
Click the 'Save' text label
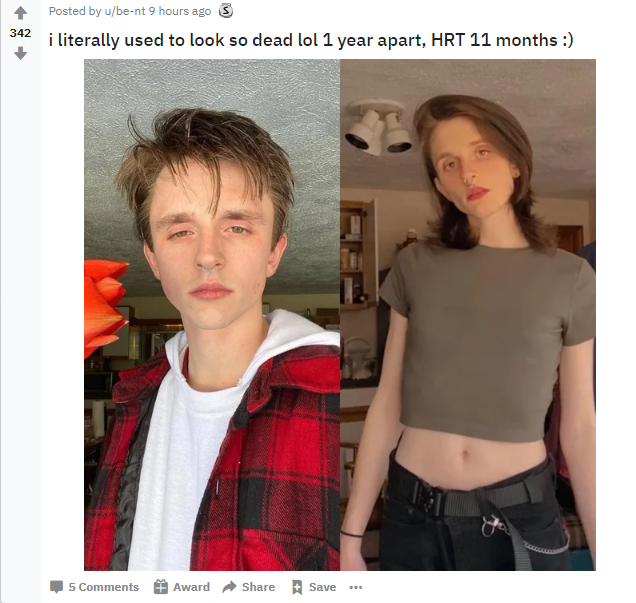tap(322, 587)
